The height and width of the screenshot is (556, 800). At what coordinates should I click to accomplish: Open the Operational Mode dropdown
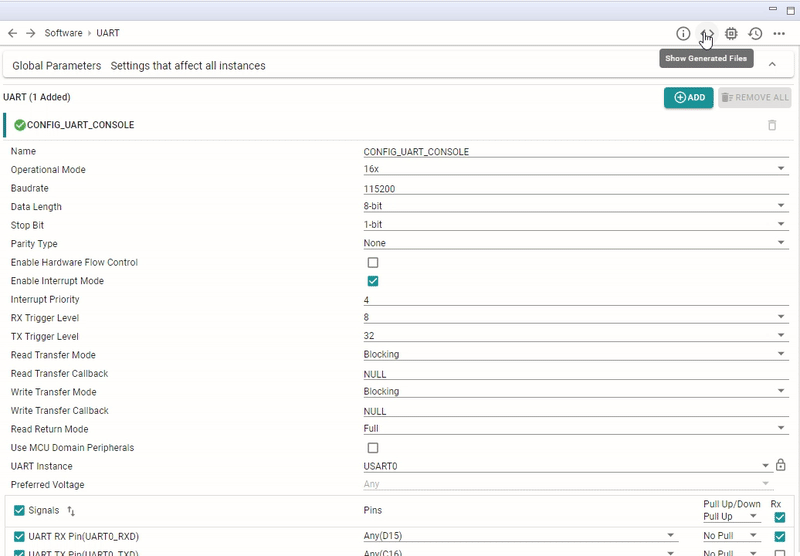point(575,170)
